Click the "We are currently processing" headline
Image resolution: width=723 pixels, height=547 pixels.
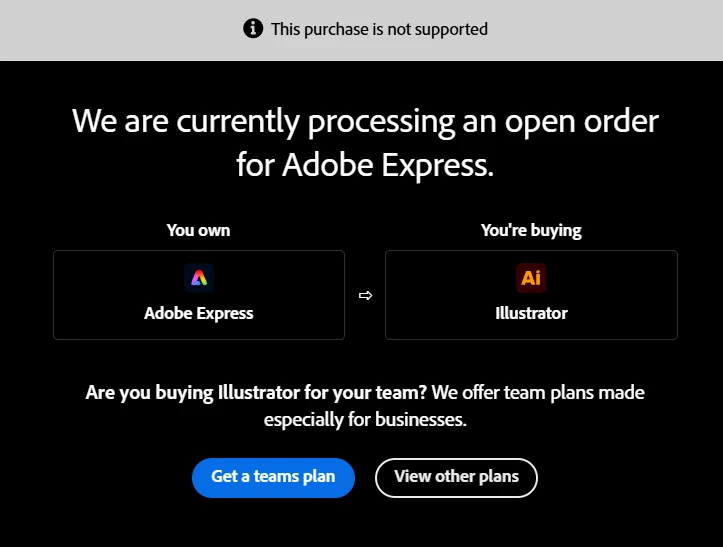pos(263,122)
